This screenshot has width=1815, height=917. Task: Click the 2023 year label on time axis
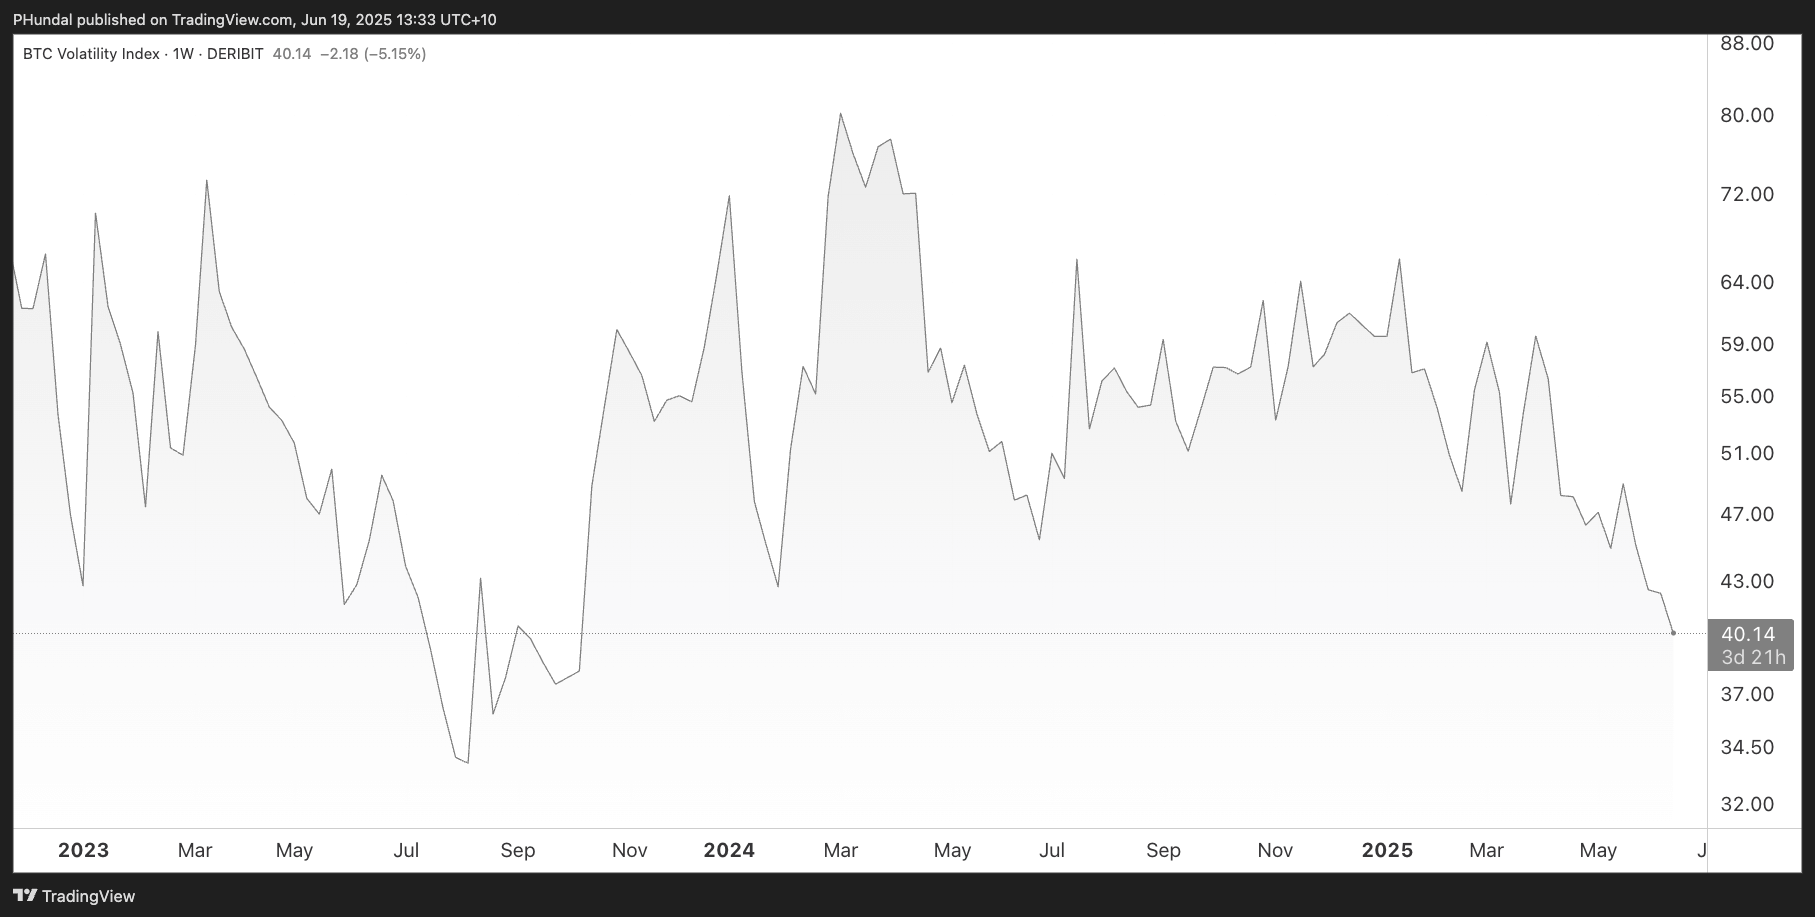tap(84, 850)
